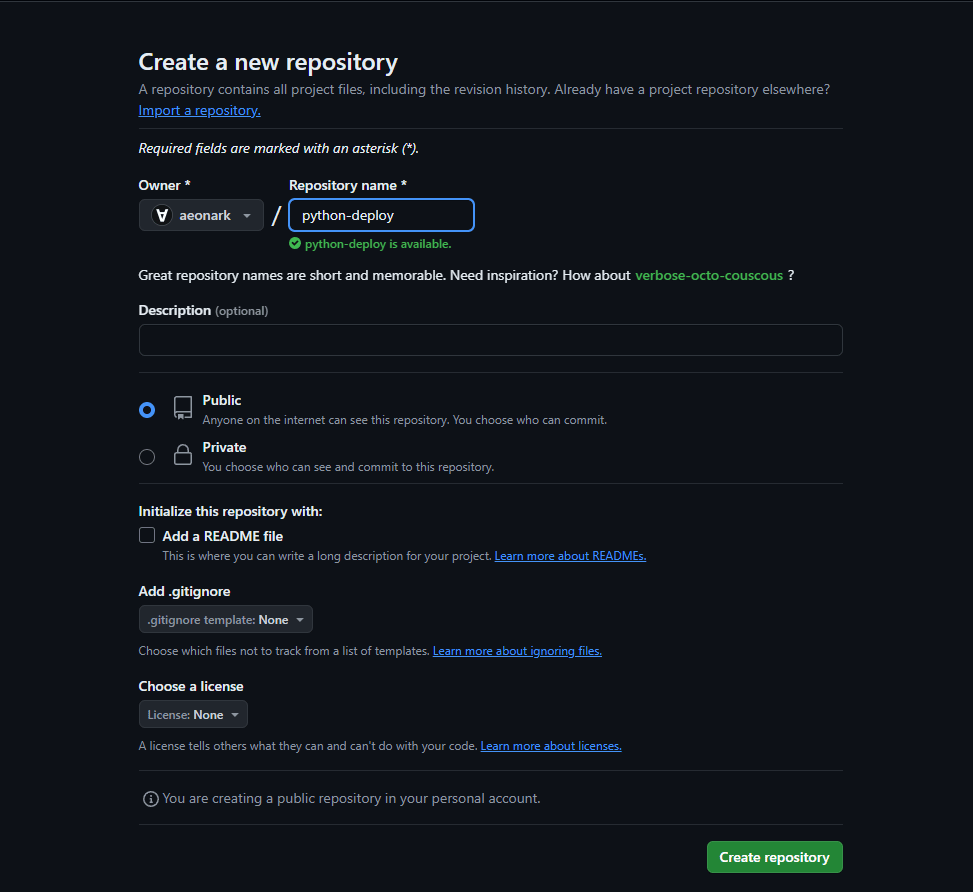Open the Owner aeonark dropdown
This screenshot has width=973, height=892.
201,215
